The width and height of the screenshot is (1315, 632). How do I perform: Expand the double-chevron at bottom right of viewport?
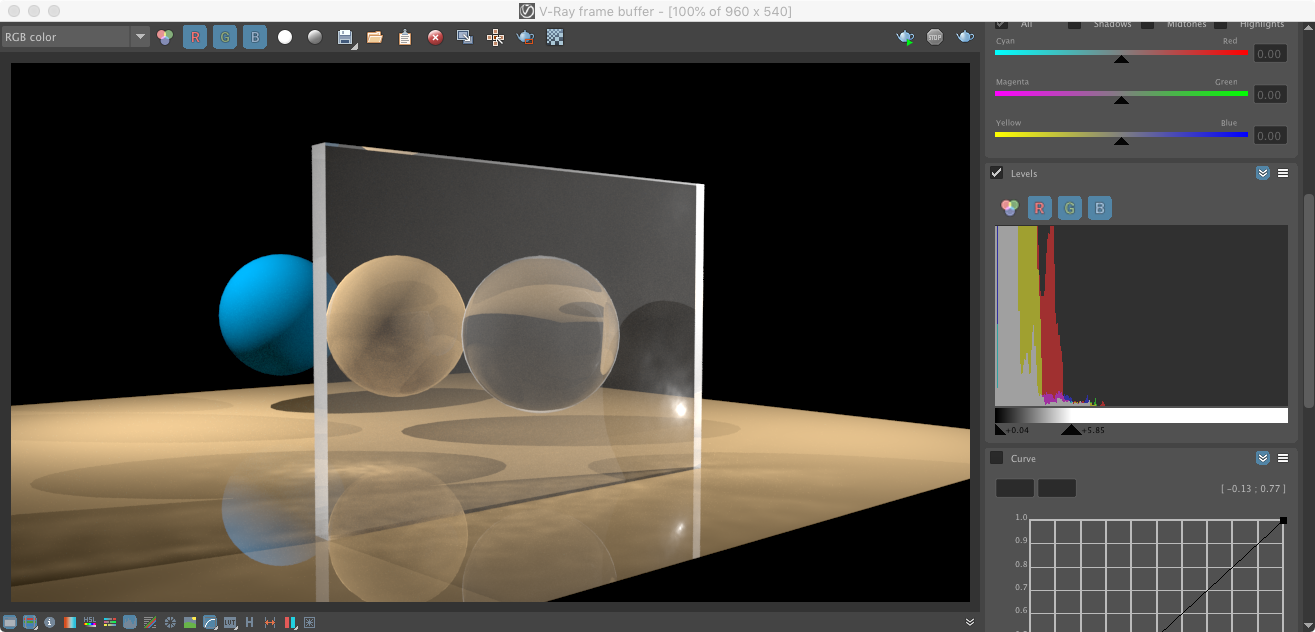(x=969, y=622)
